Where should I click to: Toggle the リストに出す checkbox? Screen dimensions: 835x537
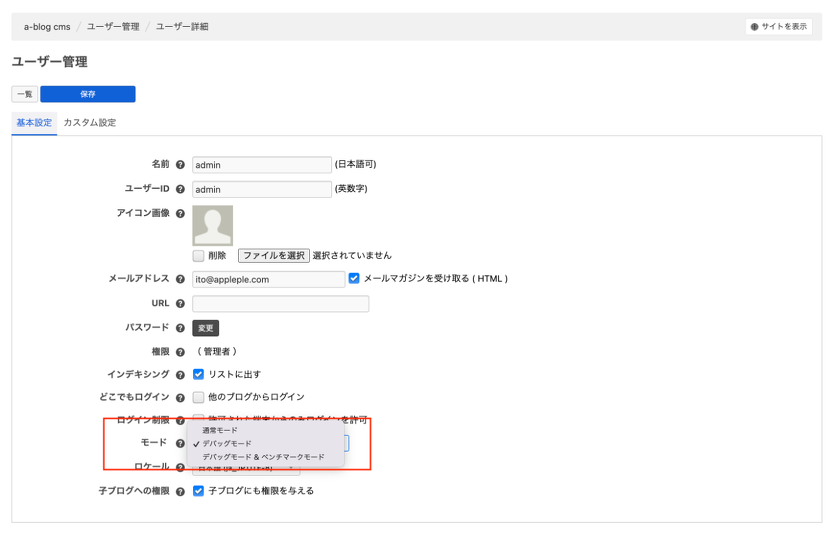[198, 374]
